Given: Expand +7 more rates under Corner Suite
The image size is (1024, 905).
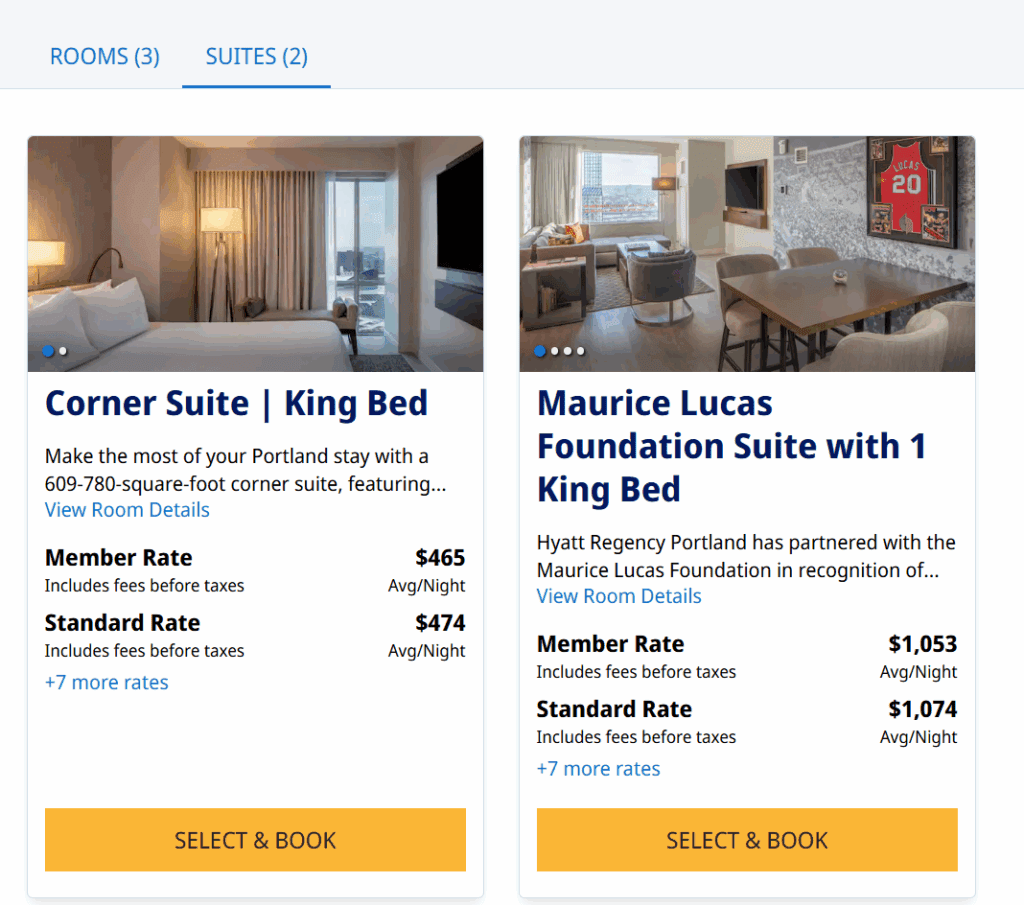Looking at the screenshot, I should click(106, 682).
